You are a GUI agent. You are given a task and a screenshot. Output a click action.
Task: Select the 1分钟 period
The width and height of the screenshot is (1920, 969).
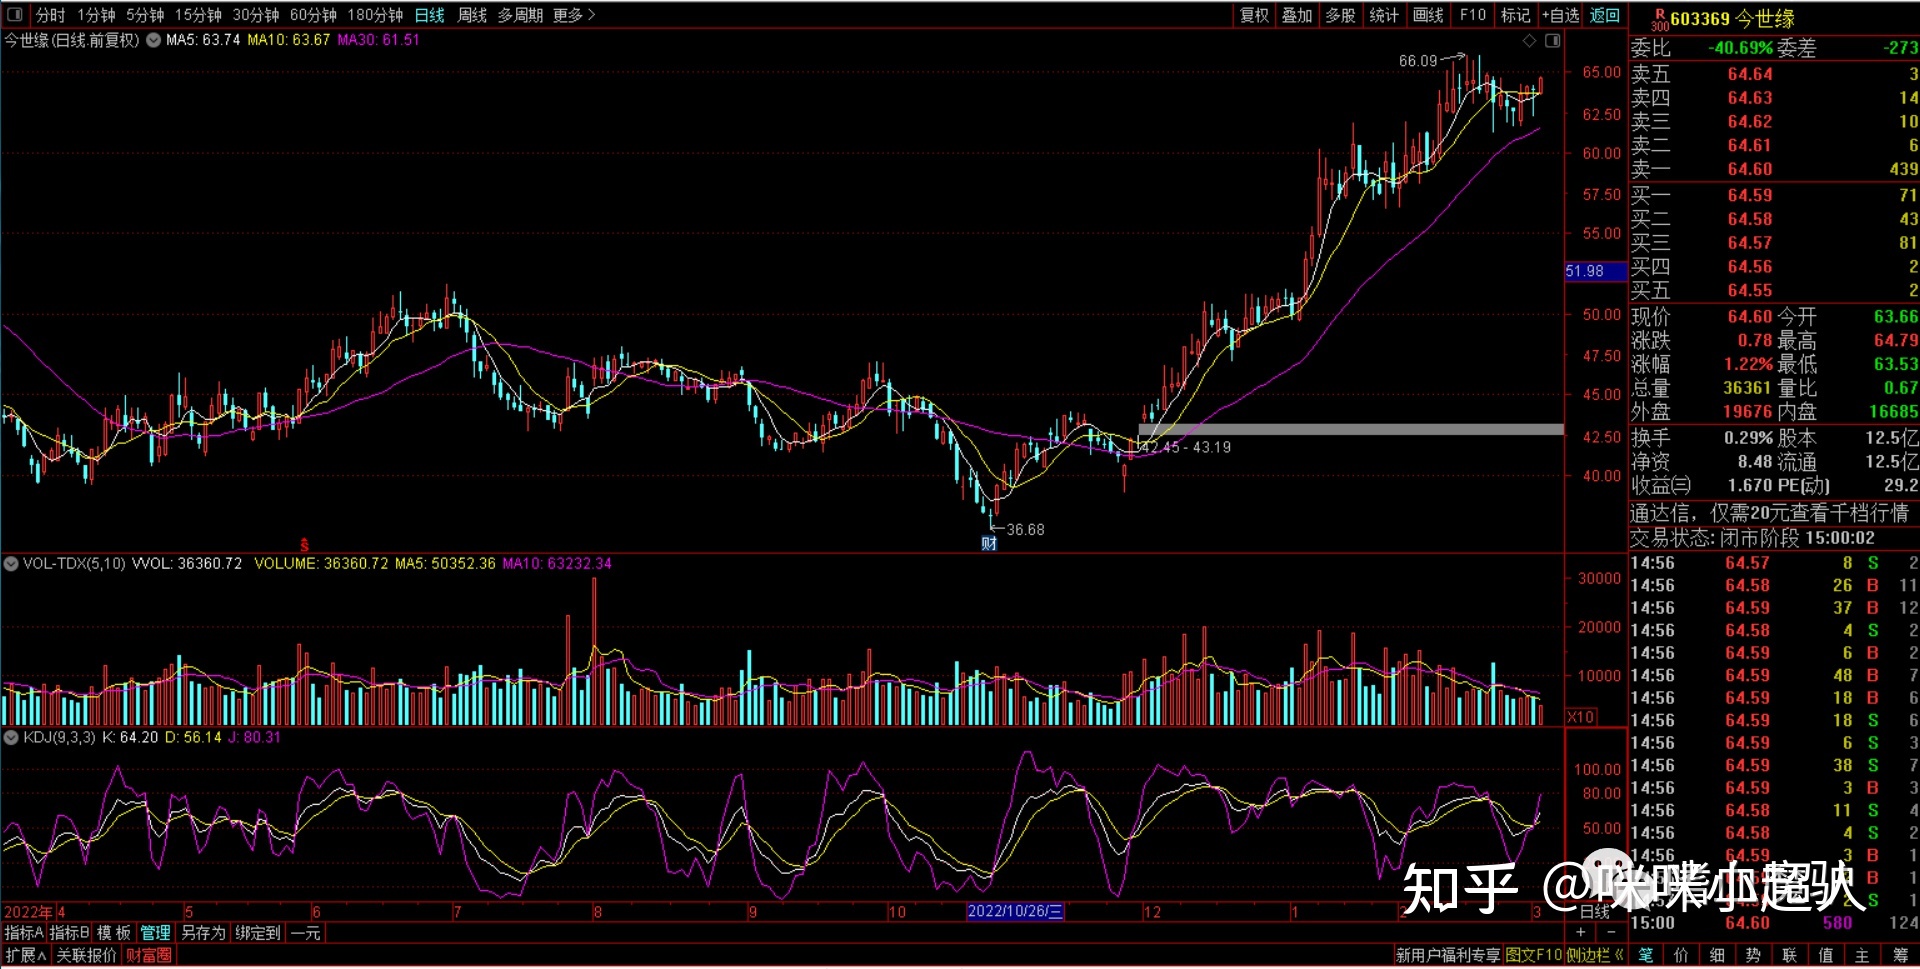97,15
